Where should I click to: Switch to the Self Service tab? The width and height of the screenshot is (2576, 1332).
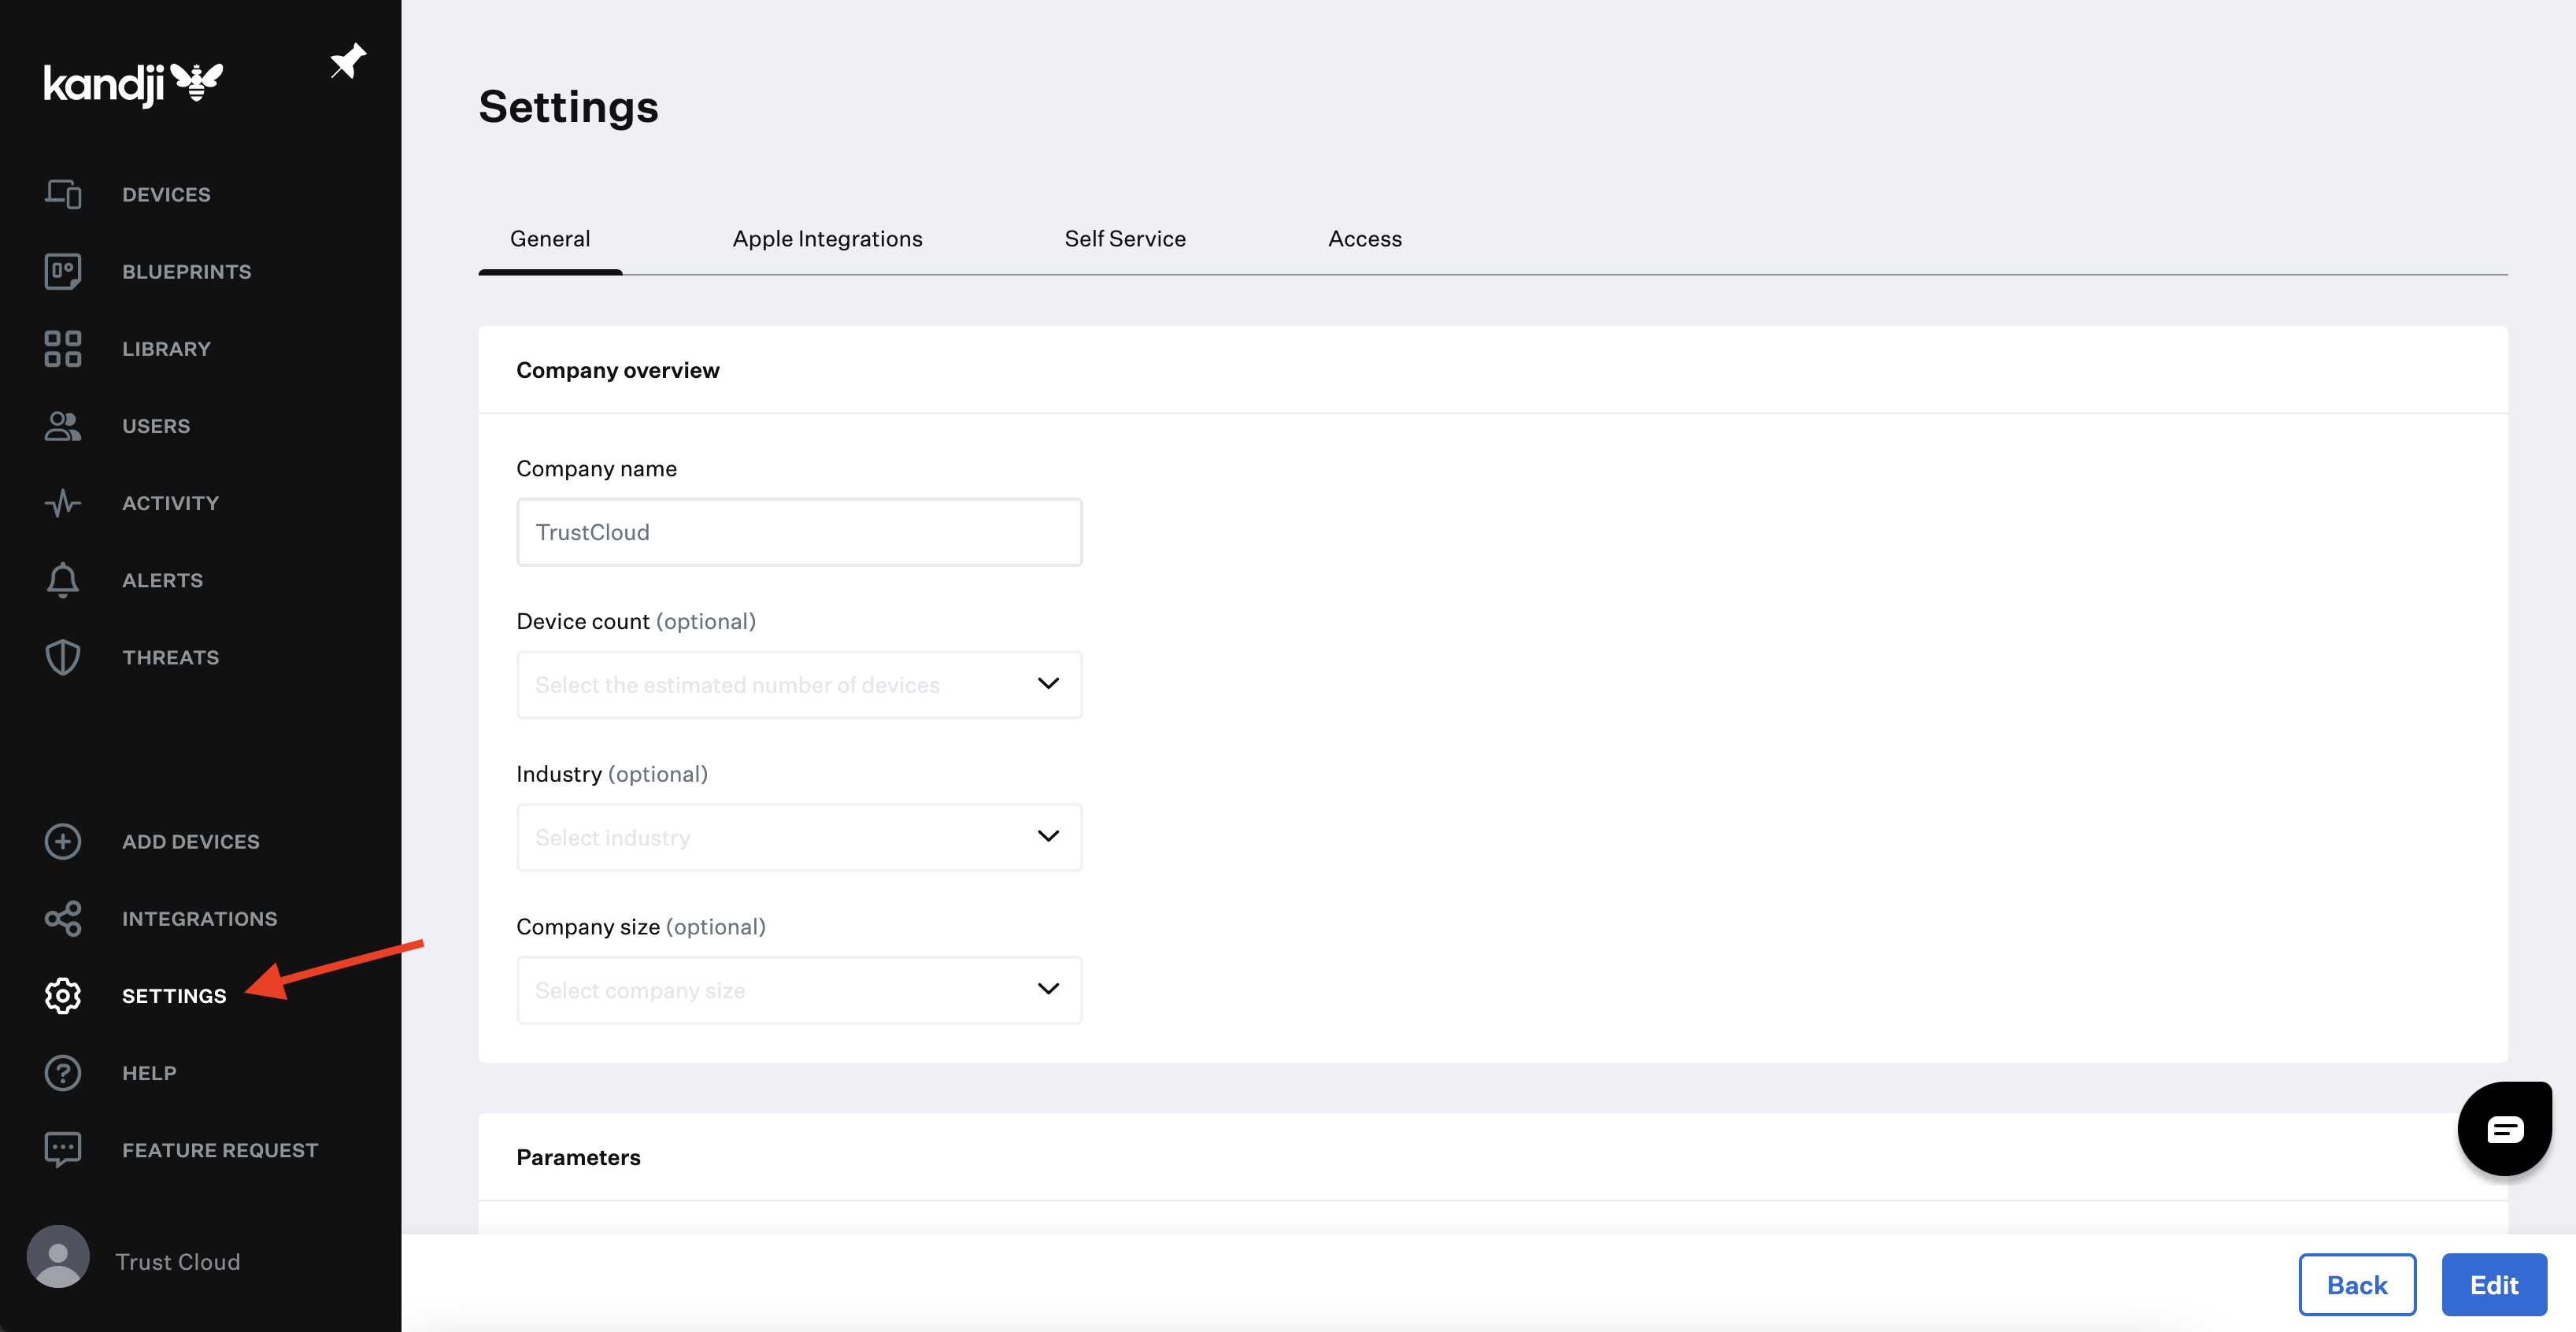click(x=1124, y=239)
